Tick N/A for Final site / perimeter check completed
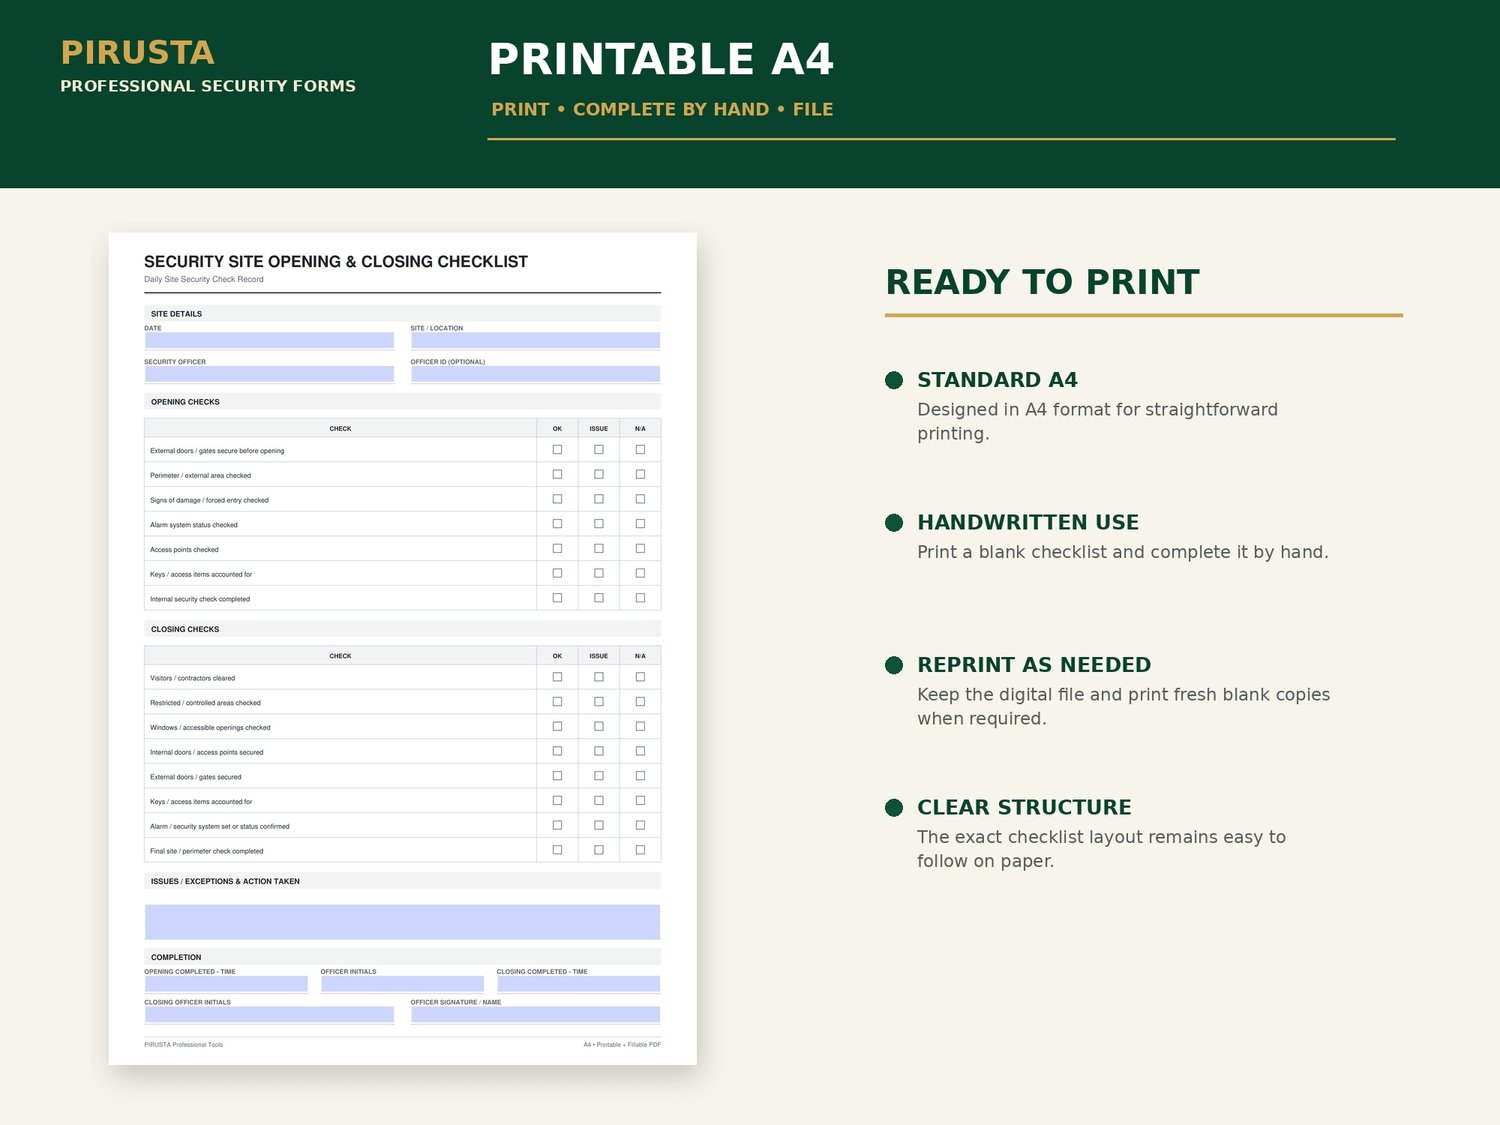1500x1125 pixels. pos(640,850)
